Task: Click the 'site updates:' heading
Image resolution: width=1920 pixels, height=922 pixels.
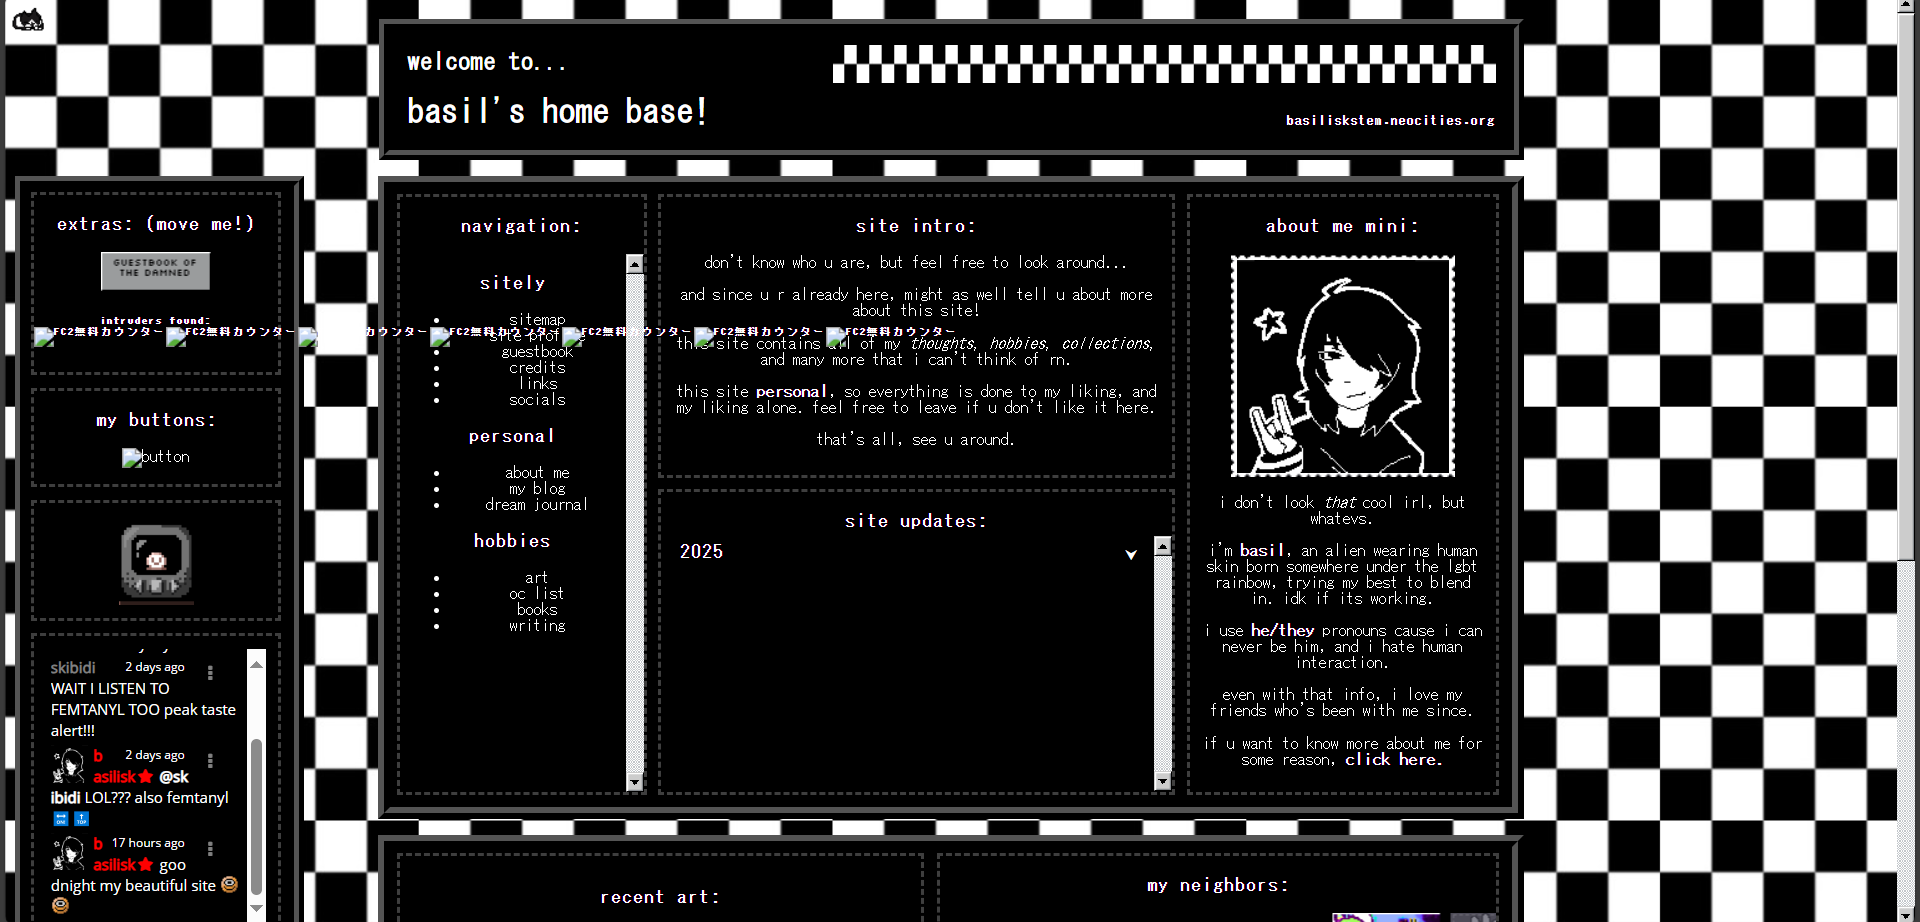Action: [x=915, y=521]
